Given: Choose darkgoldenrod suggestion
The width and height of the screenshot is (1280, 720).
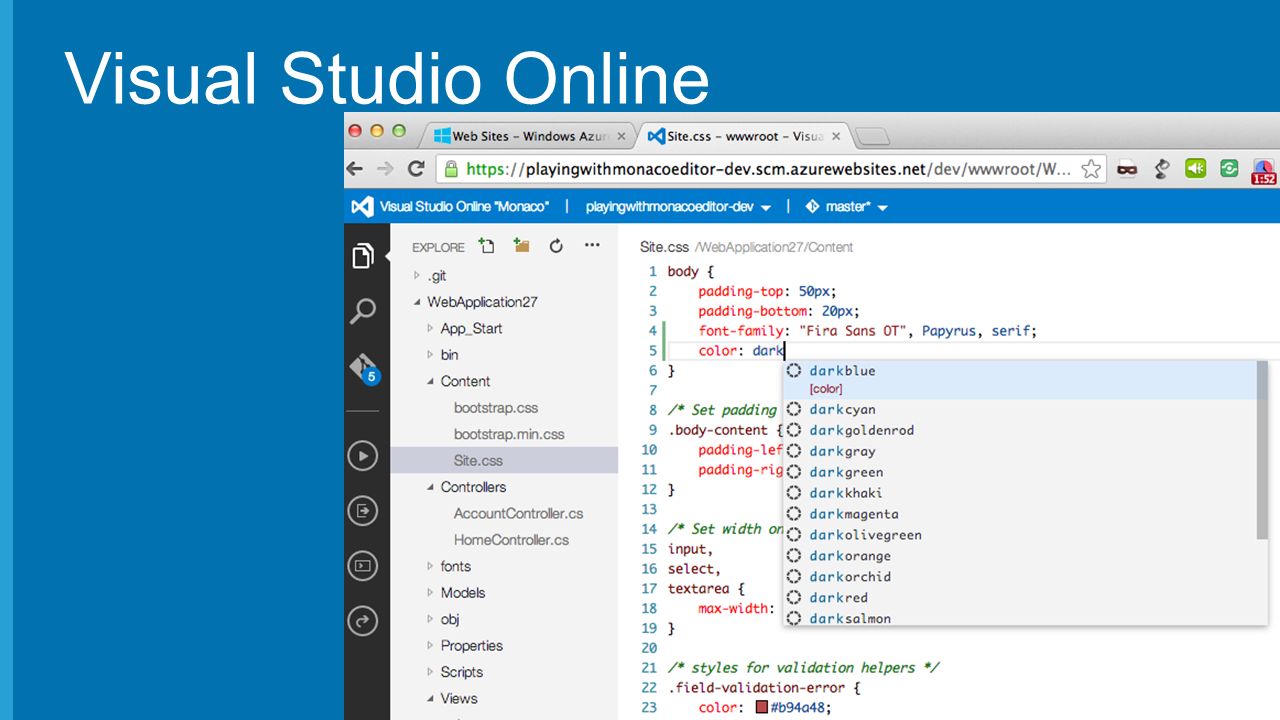Looking at the screenshot, I should coord(1019,430).
